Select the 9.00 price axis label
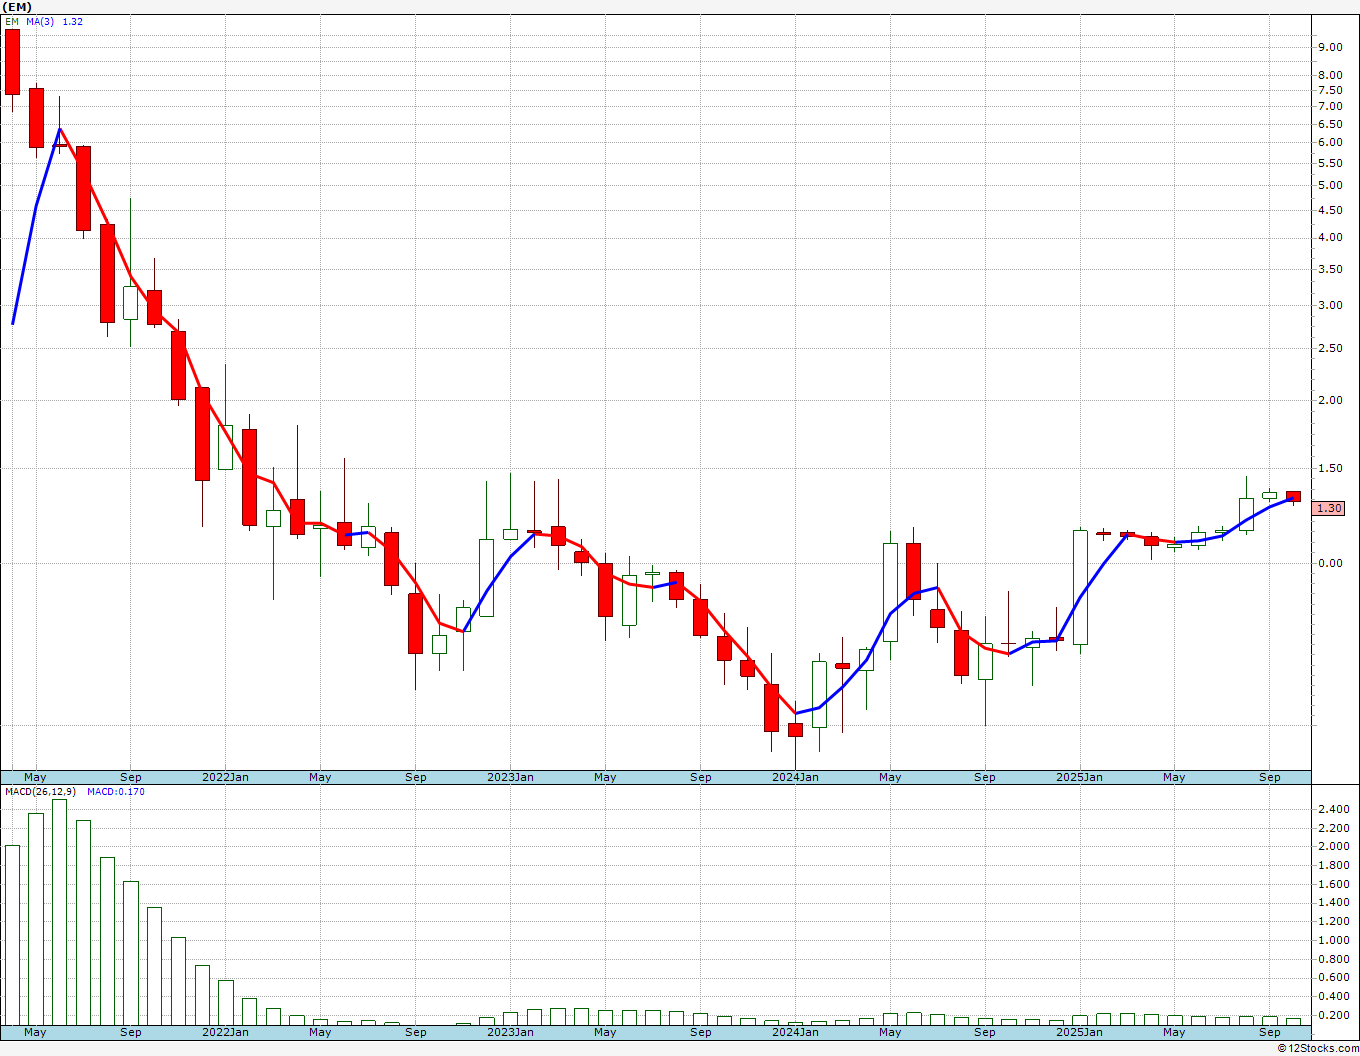Screen dimensions: 1360x1056 pos(1329,47)
